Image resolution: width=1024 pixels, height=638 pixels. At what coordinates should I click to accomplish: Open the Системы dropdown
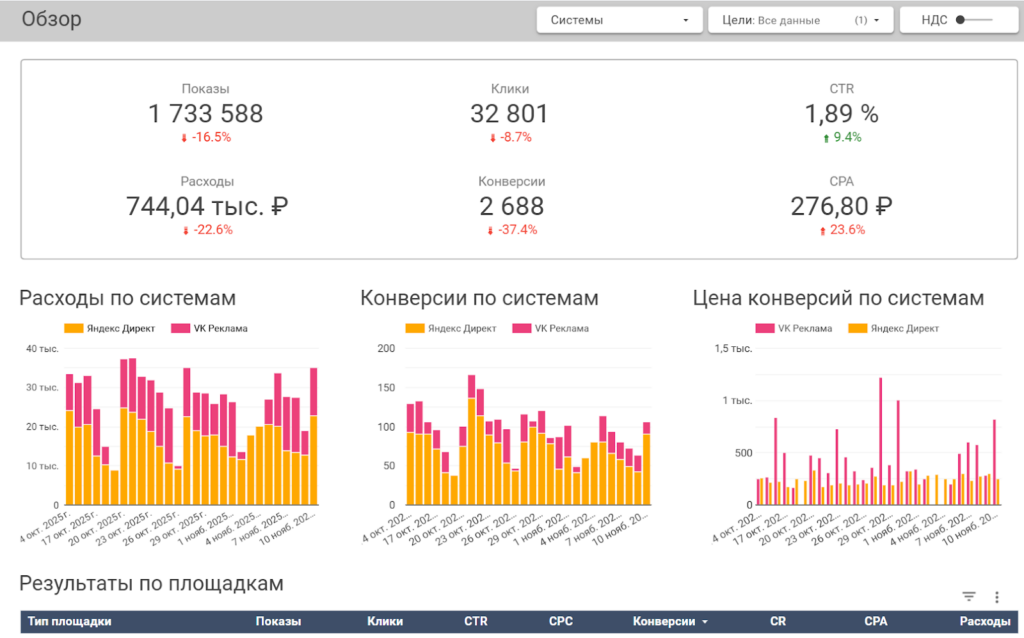[x=618, y=19]
